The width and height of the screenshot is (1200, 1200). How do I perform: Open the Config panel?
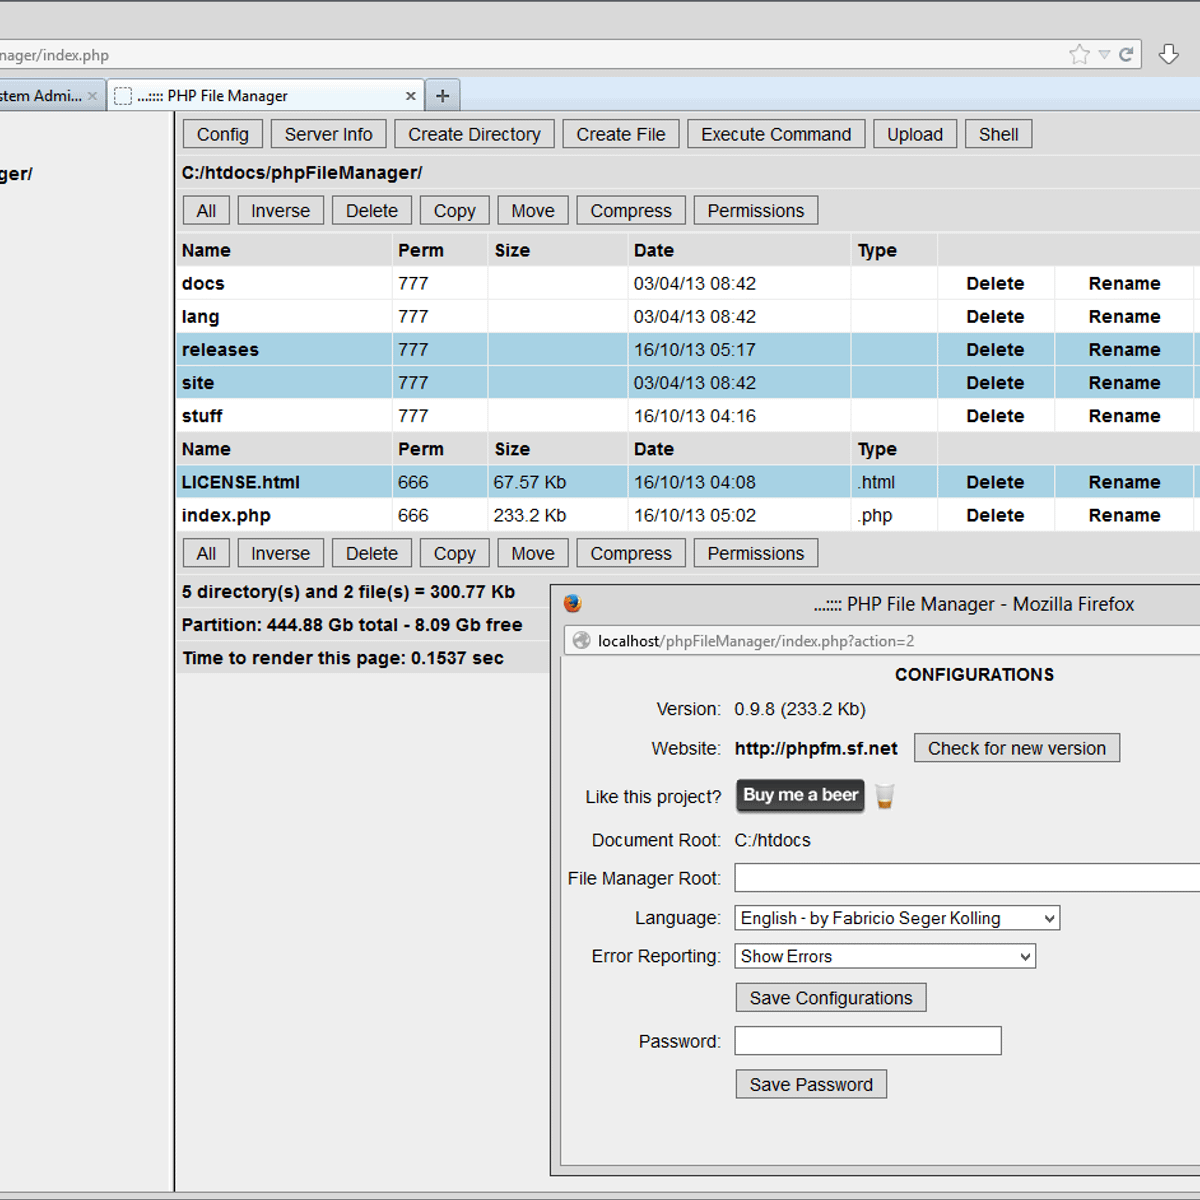223,134
